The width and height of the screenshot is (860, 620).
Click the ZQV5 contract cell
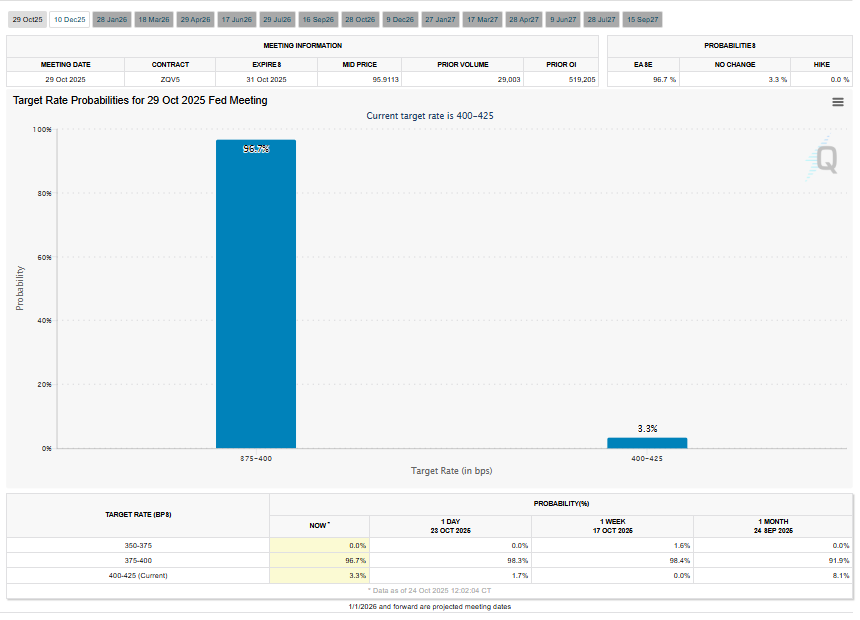[170, 79]
